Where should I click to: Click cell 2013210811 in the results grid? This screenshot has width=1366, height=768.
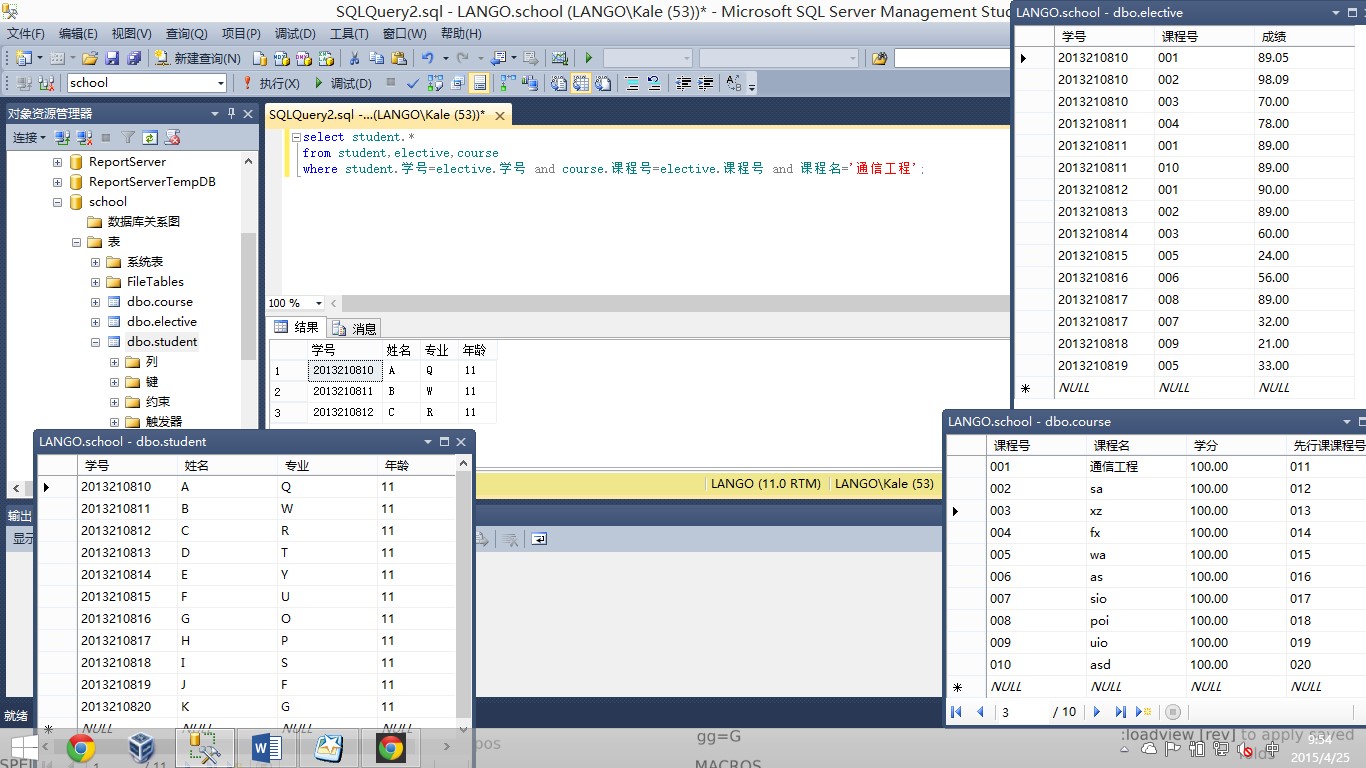coord(343,391)
